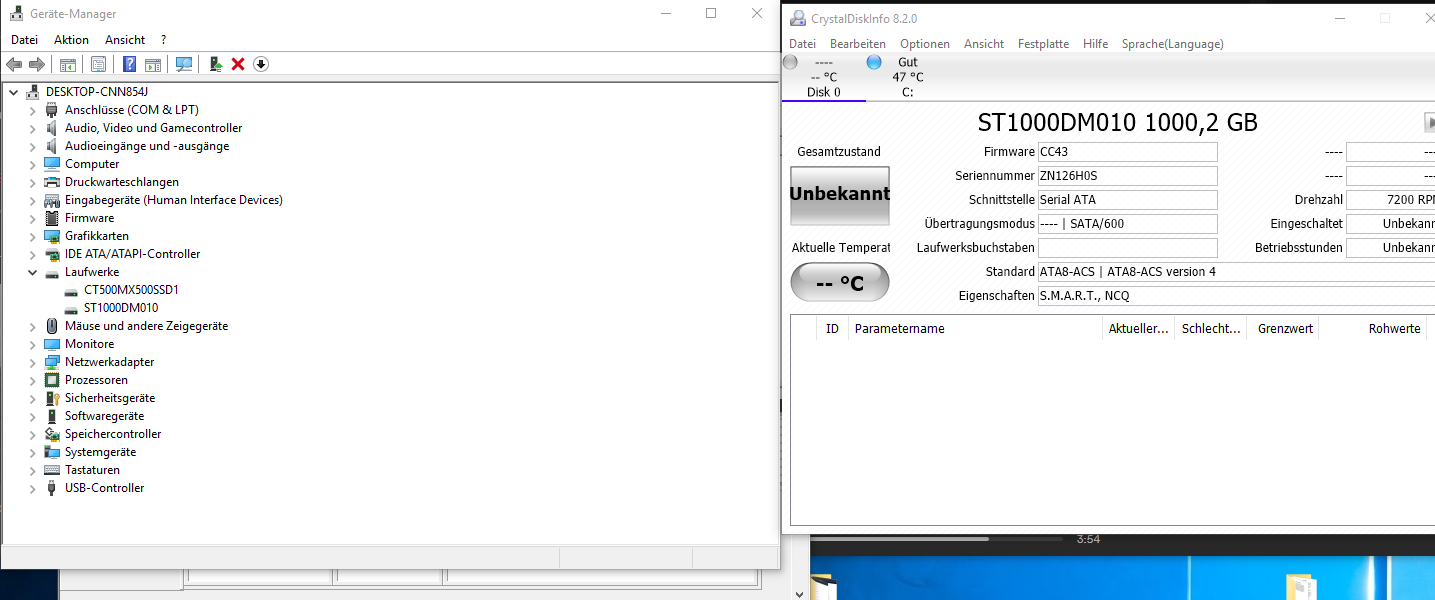Screen dimensions: 1435x600
Task: Click the show/hide action pane toolbar icon
Action: point(153,64)
